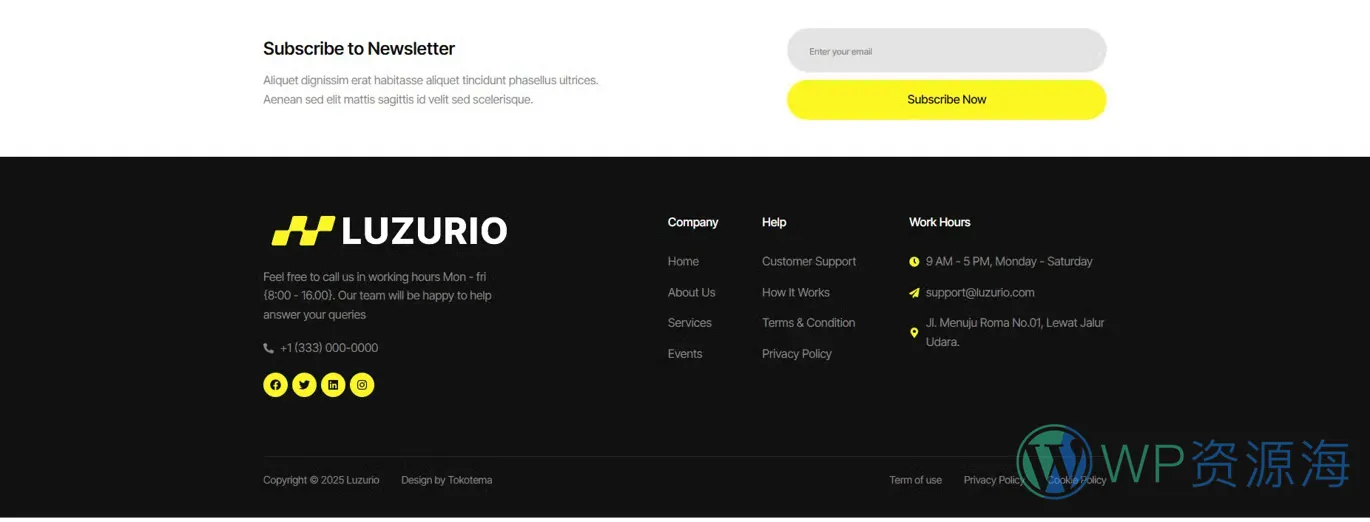1370x522 pixels.
Task: Open How It Works link
Action: [796, 293]
